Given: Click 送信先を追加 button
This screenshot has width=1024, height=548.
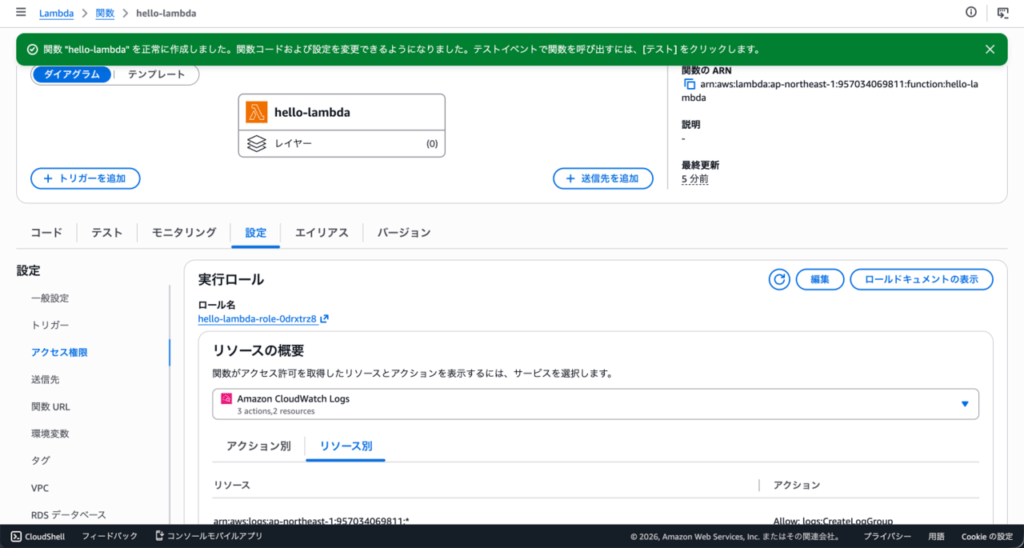Looking at the screenshot, I should coord(603,178).
